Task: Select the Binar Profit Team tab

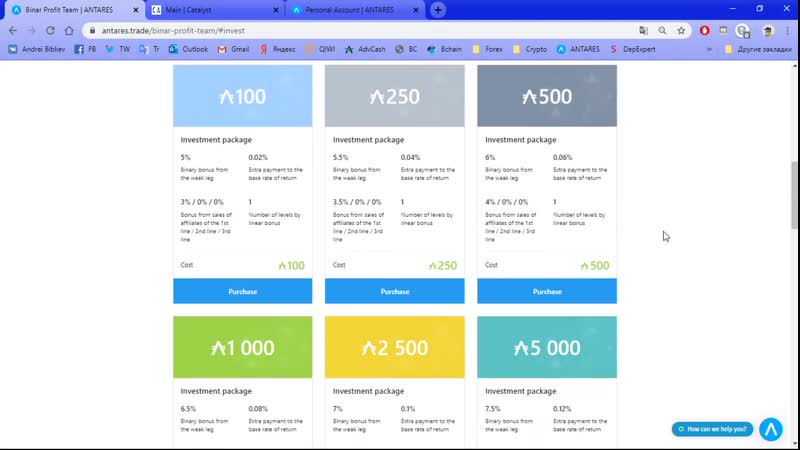Action: [x=74, y=10]
